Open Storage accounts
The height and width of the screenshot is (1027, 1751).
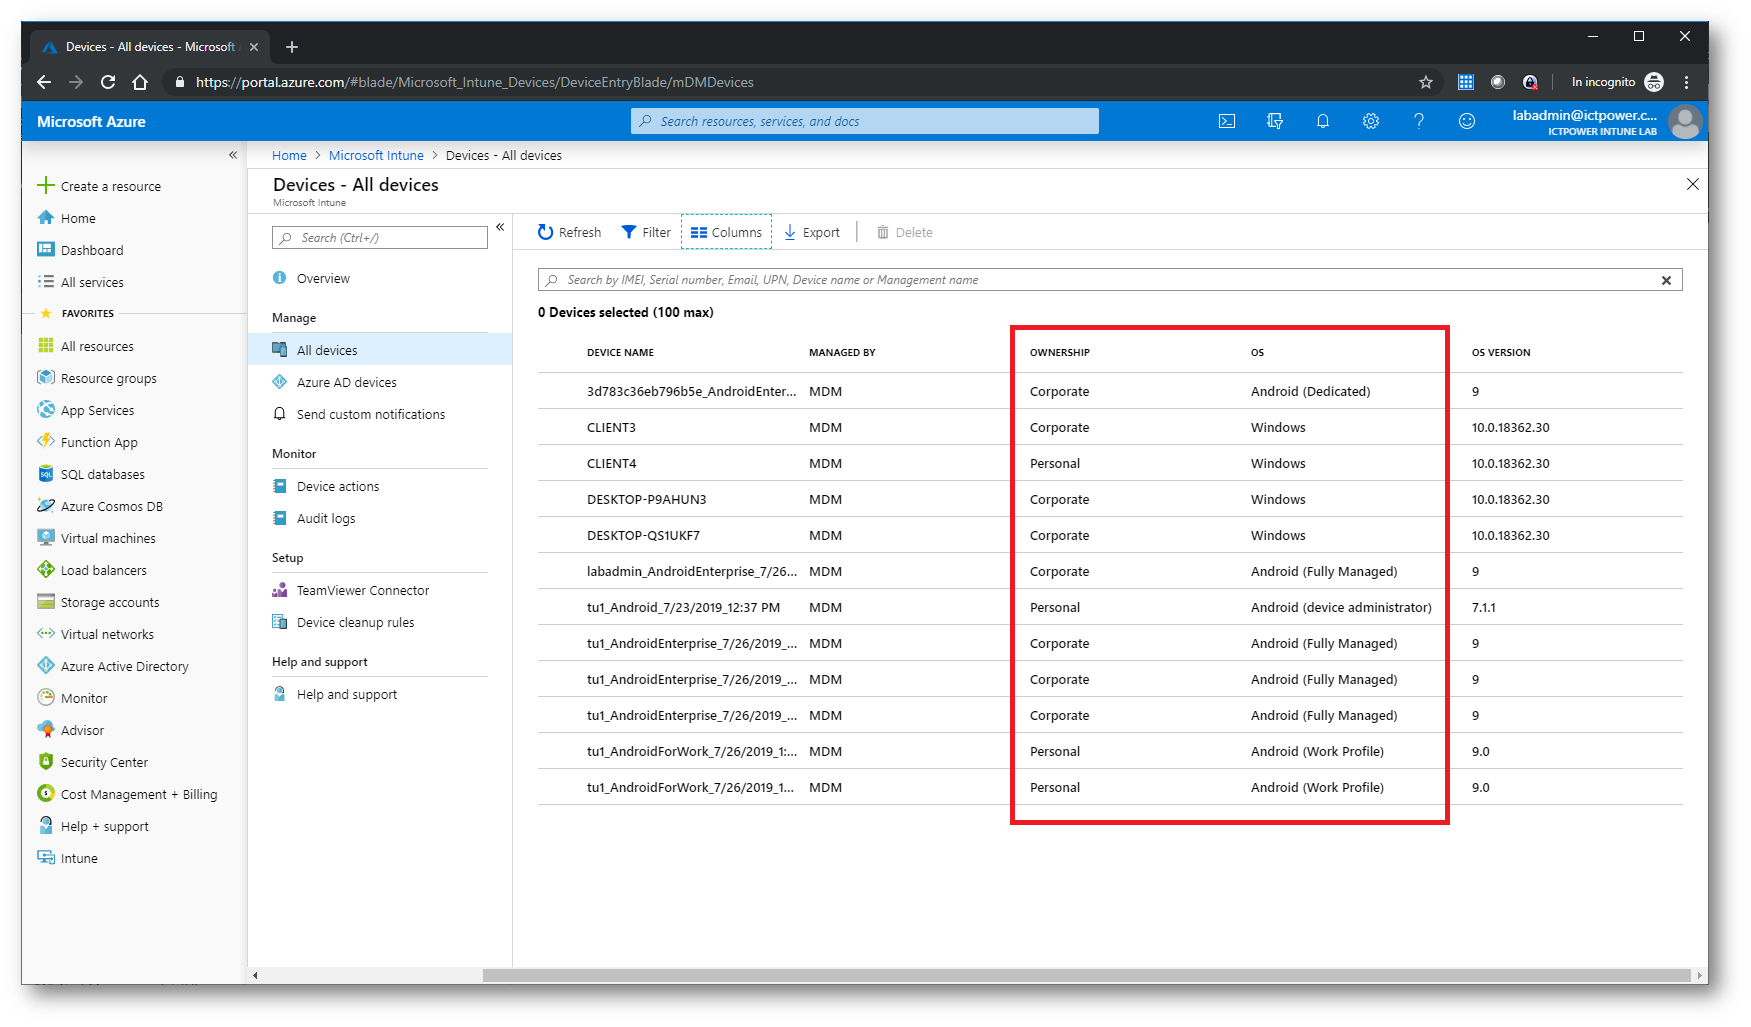[99, 602]
